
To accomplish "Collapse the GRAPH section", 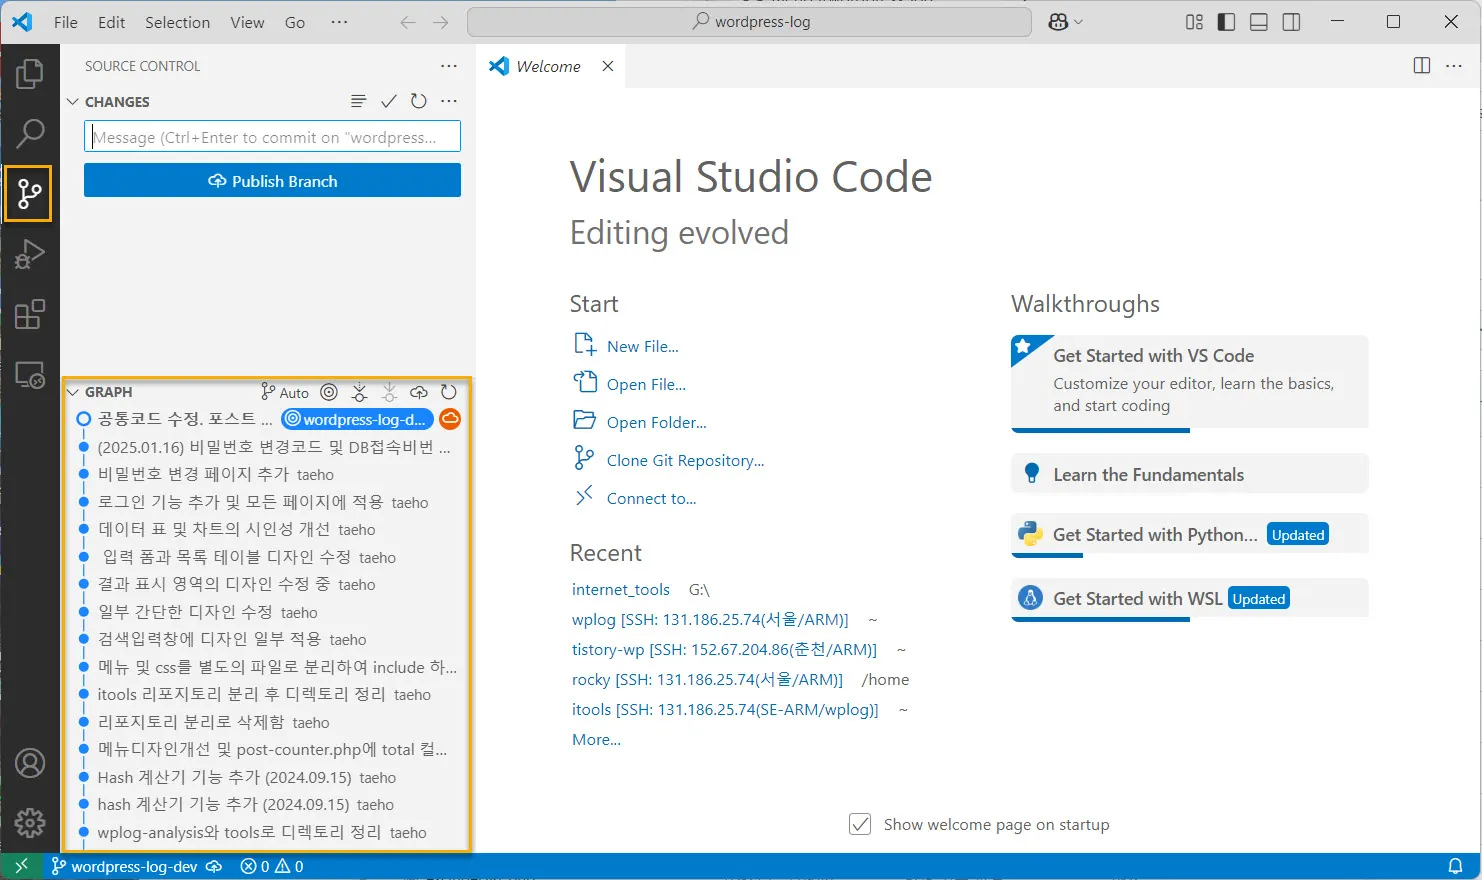I will click(x=73, y=392).
